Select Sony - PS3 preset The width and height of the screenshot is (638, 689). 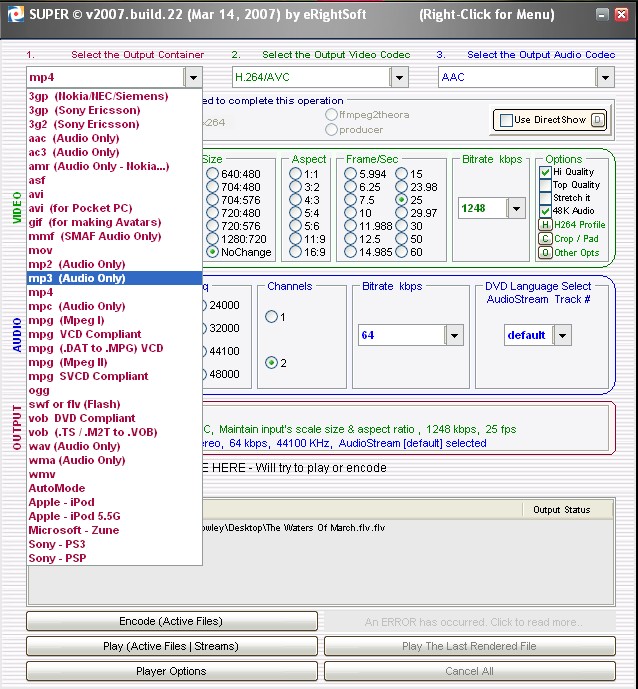pyautogui.click(x=114, y=544)
